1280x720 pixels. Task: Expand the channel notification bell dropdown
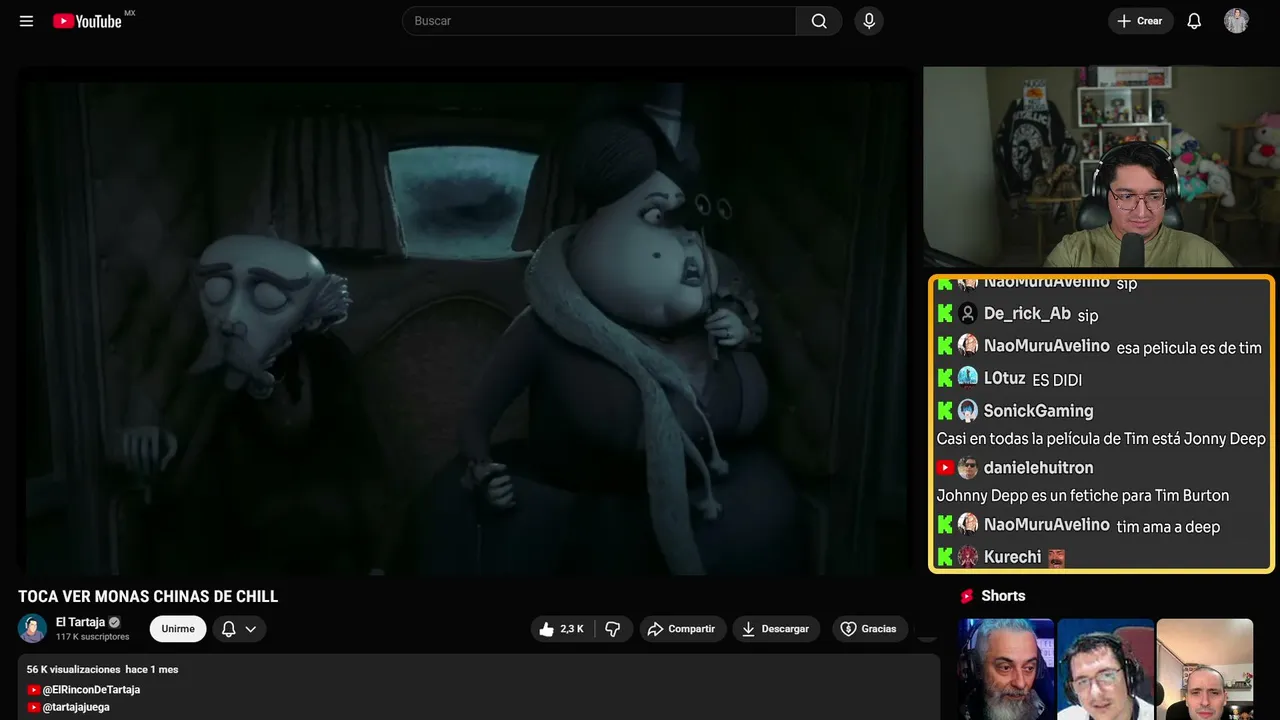coord(239,629)
